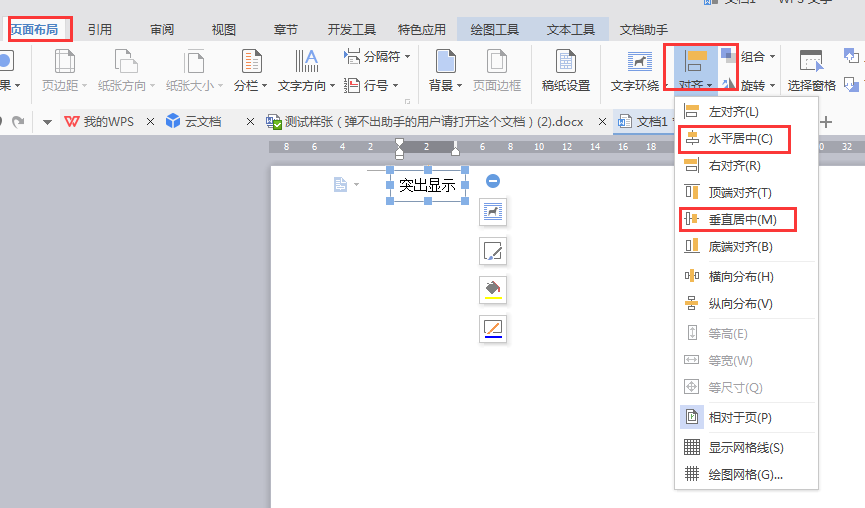
Task: Click the layout options floating button
Action: [493, 211]
